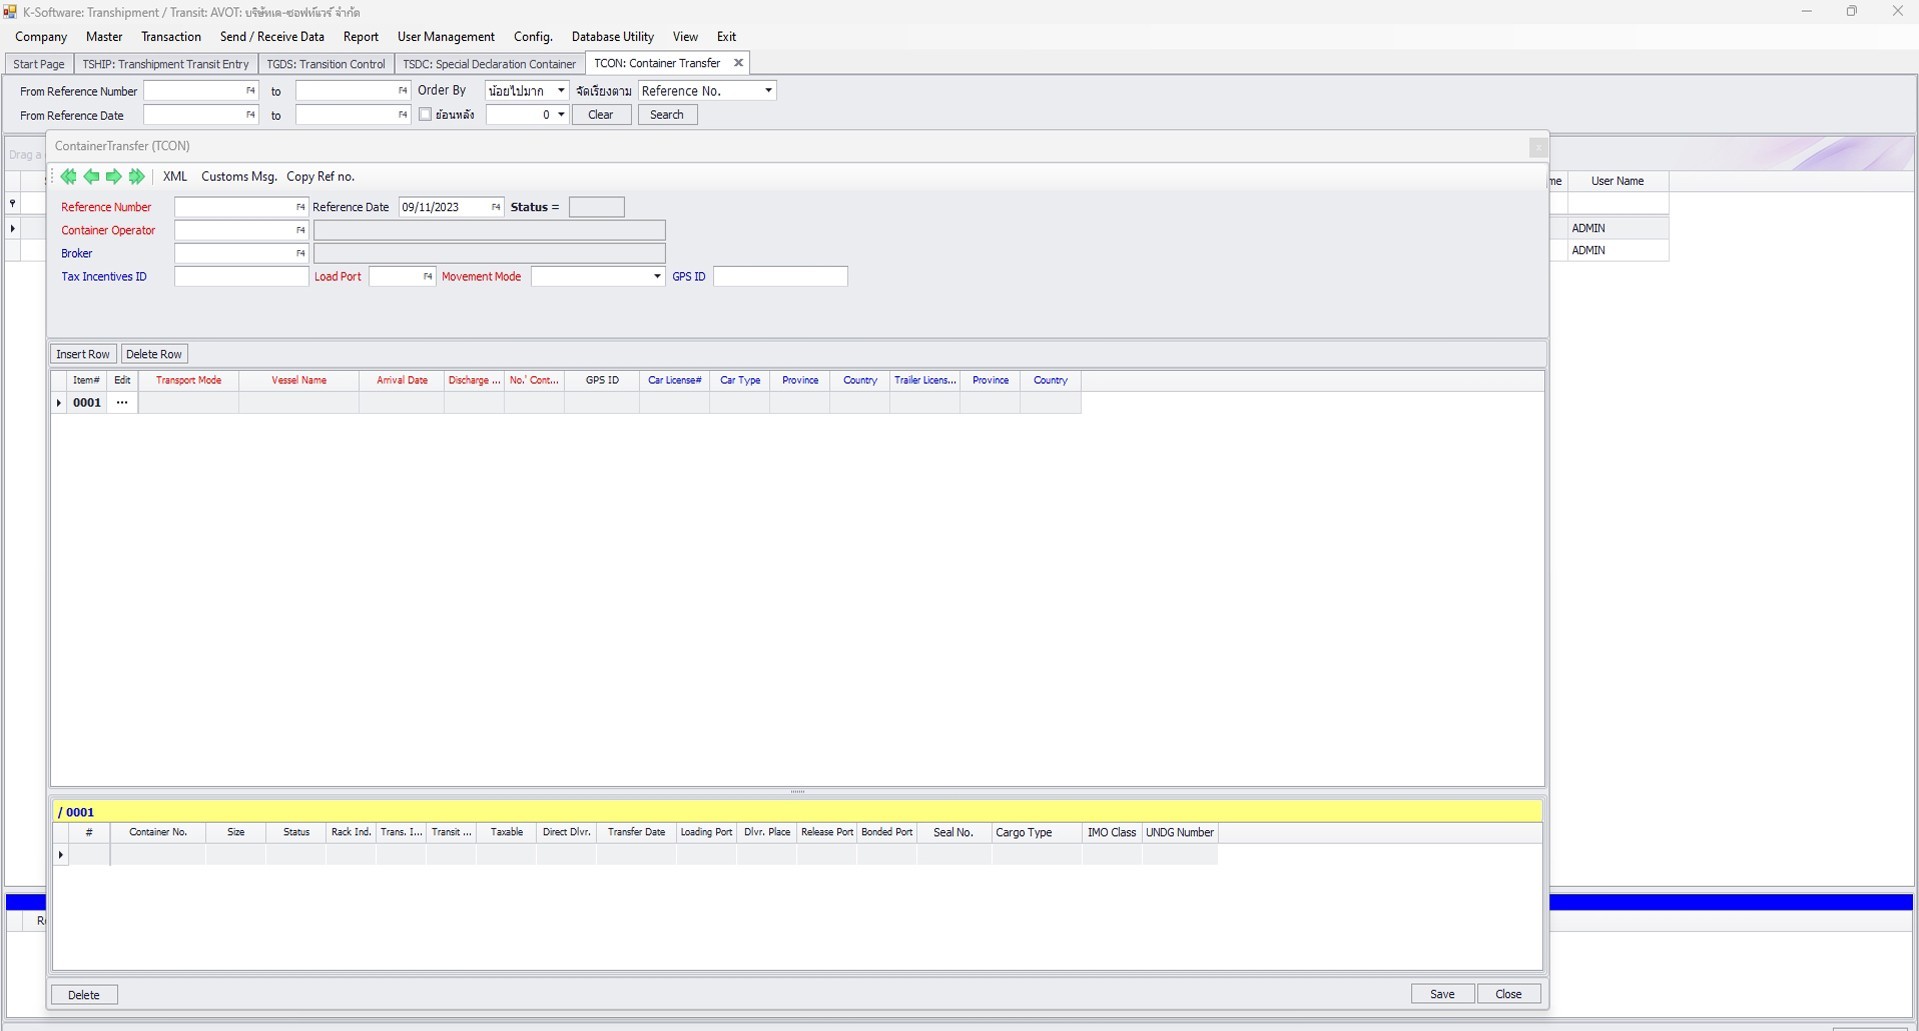The width and height of the screenshot is (1919, 1031).
Task: Adjust the numeric spinner next to ย้อนหลัง
Action: coord(560,114)
